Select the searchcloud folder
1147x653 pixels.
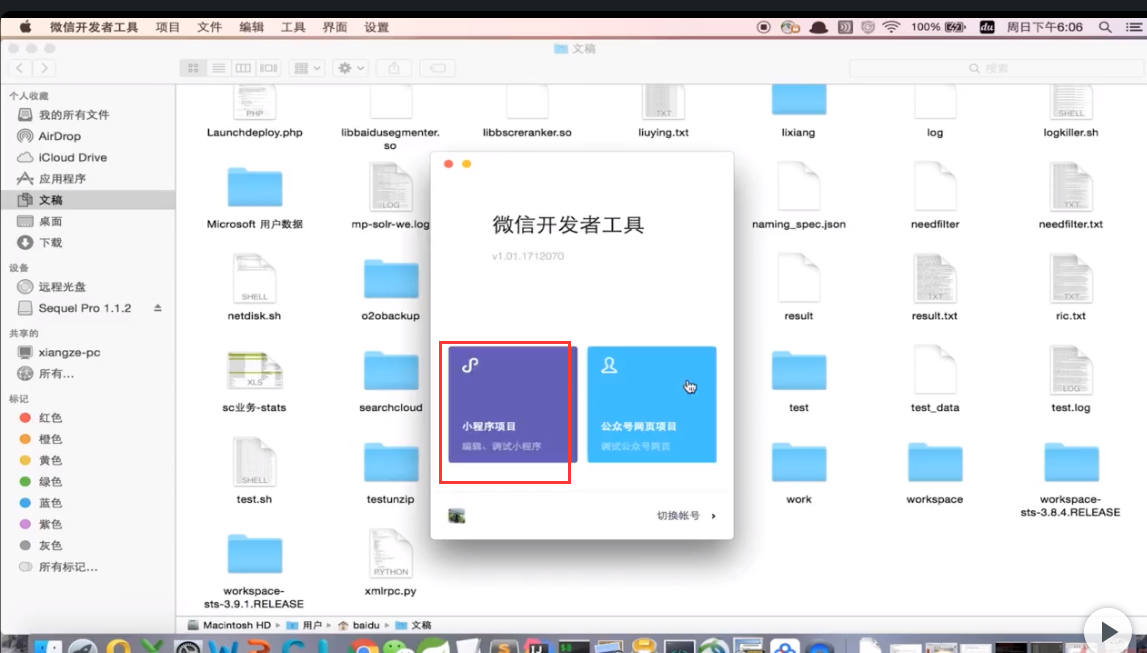(x=391, y=371)
